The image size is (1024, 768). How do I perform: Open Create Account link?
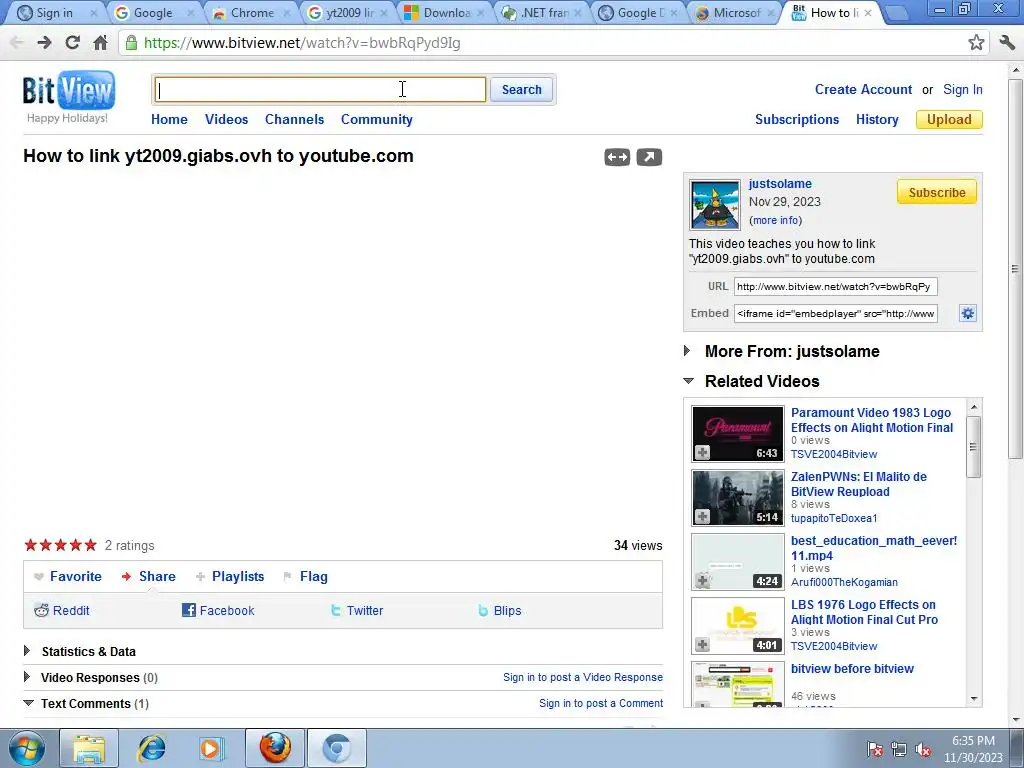(x=863, y=89)
